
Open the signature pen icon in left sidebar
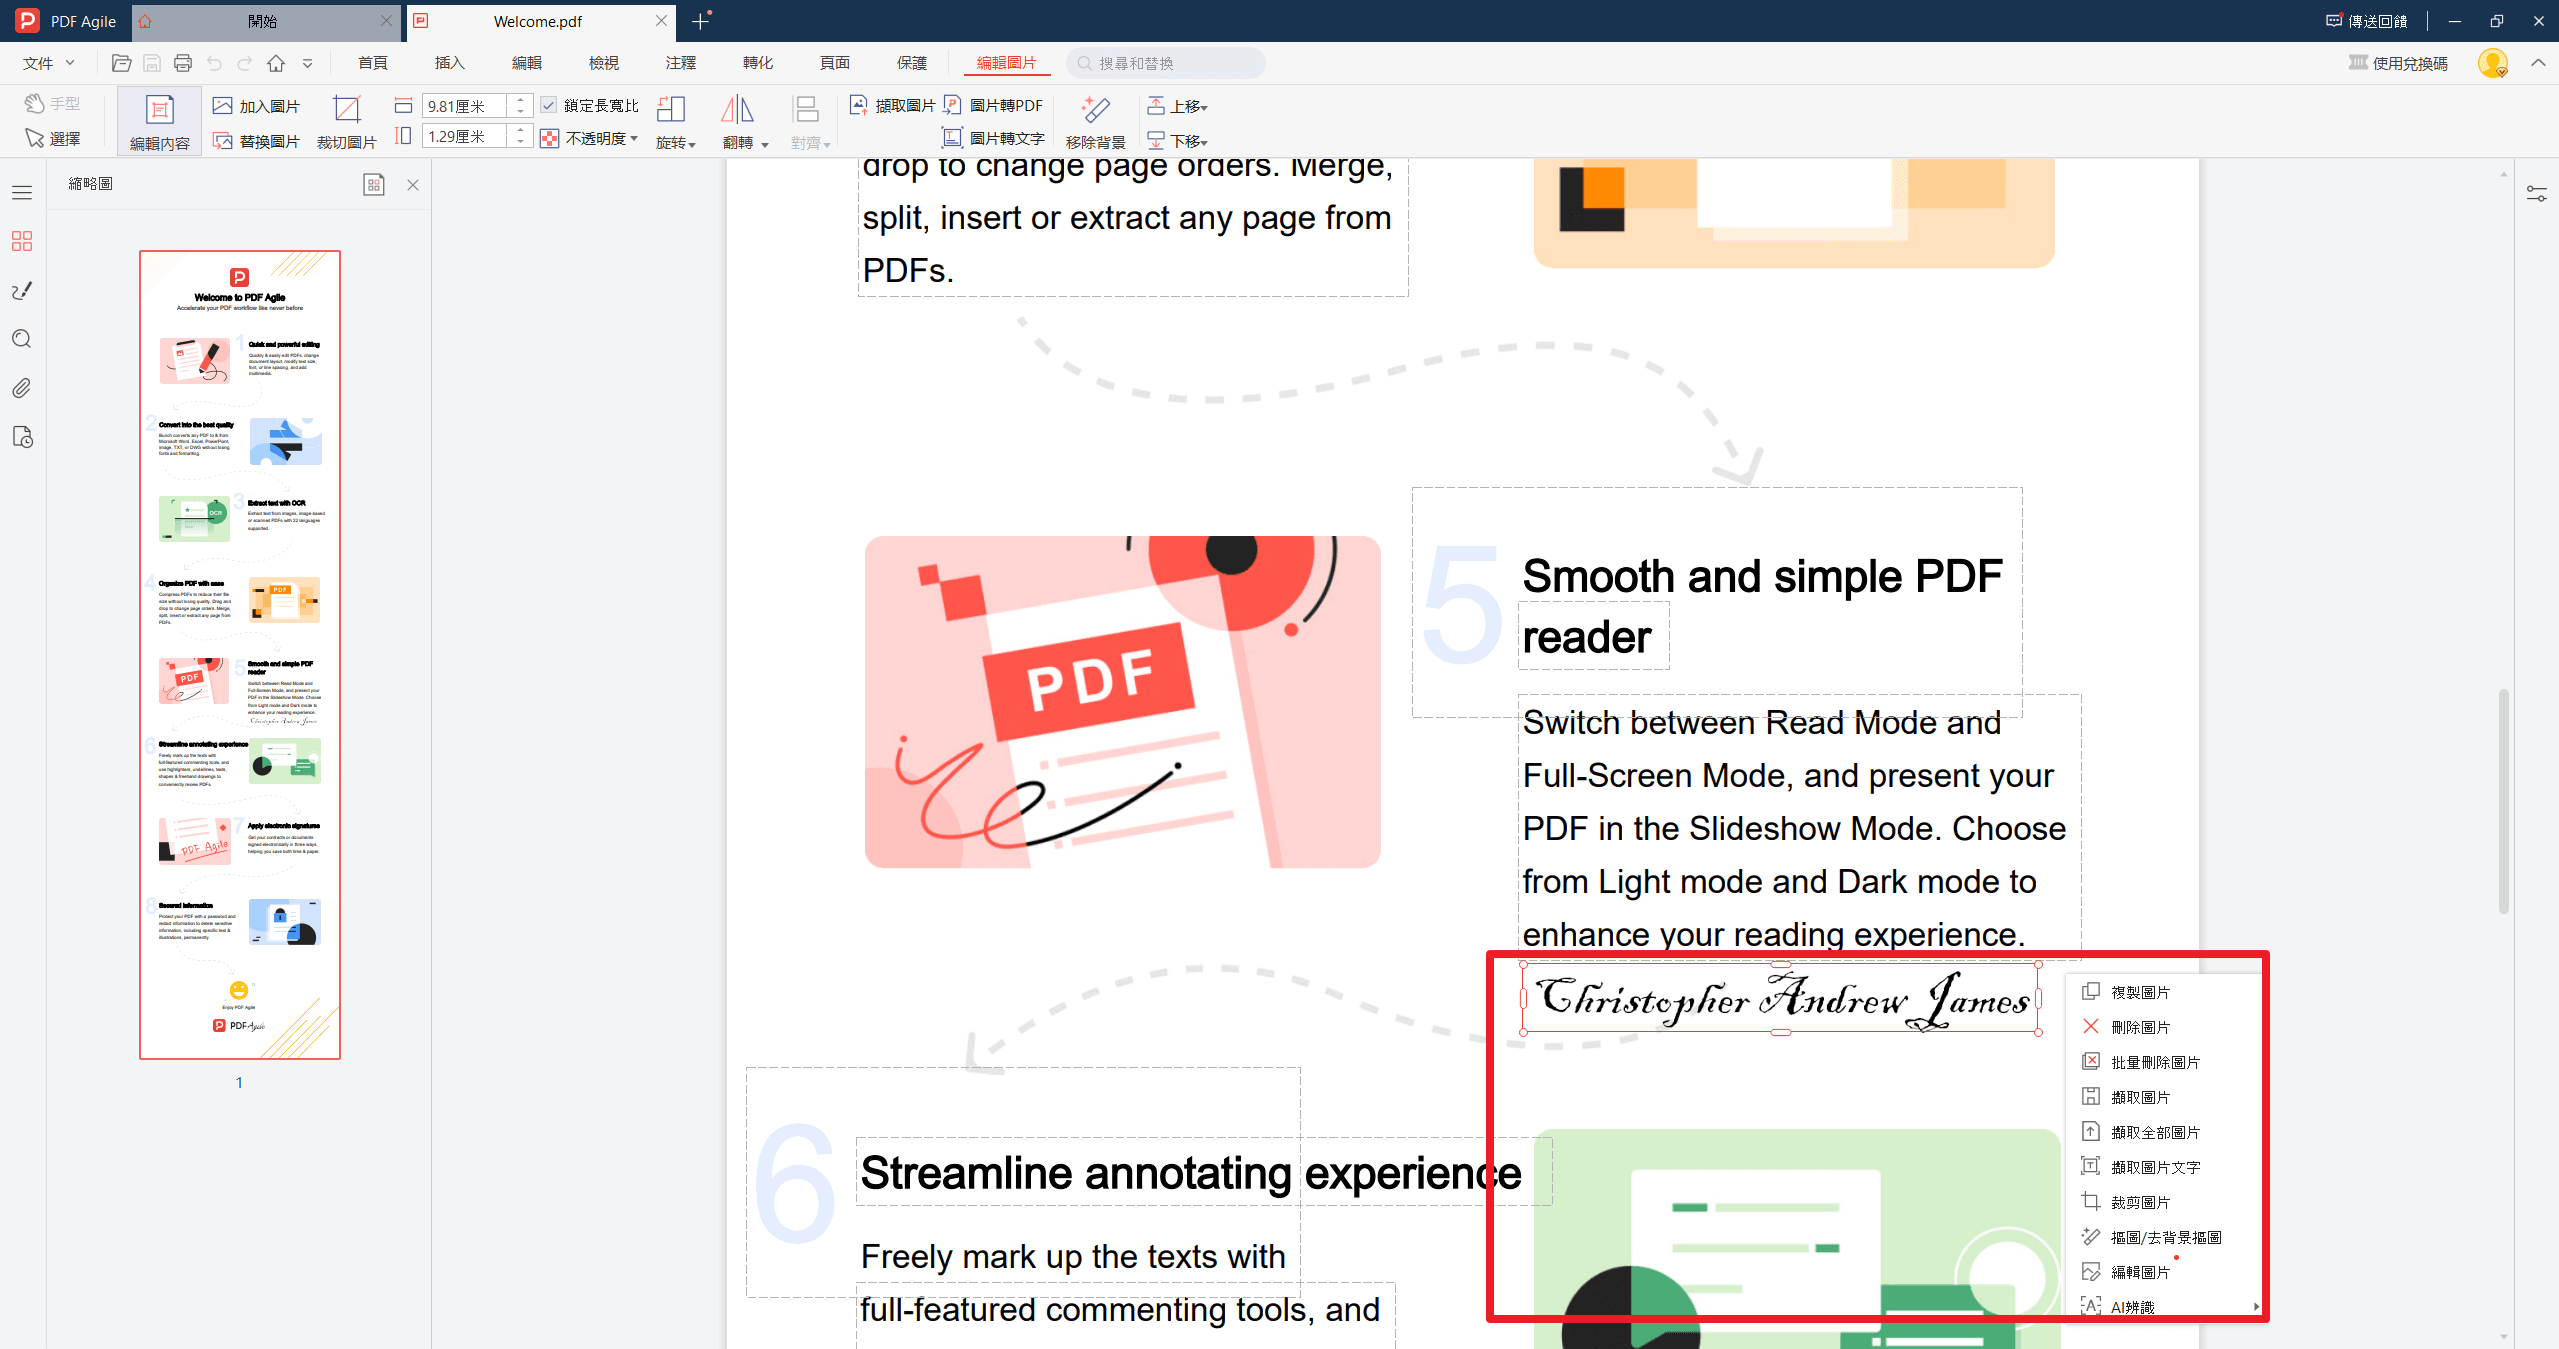[x=22, y=290]
